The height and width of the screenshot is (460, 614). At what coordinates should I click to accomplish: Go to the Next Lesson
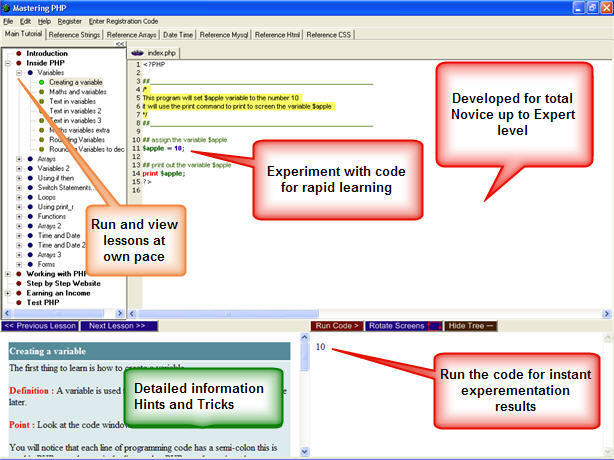[119, 326]
